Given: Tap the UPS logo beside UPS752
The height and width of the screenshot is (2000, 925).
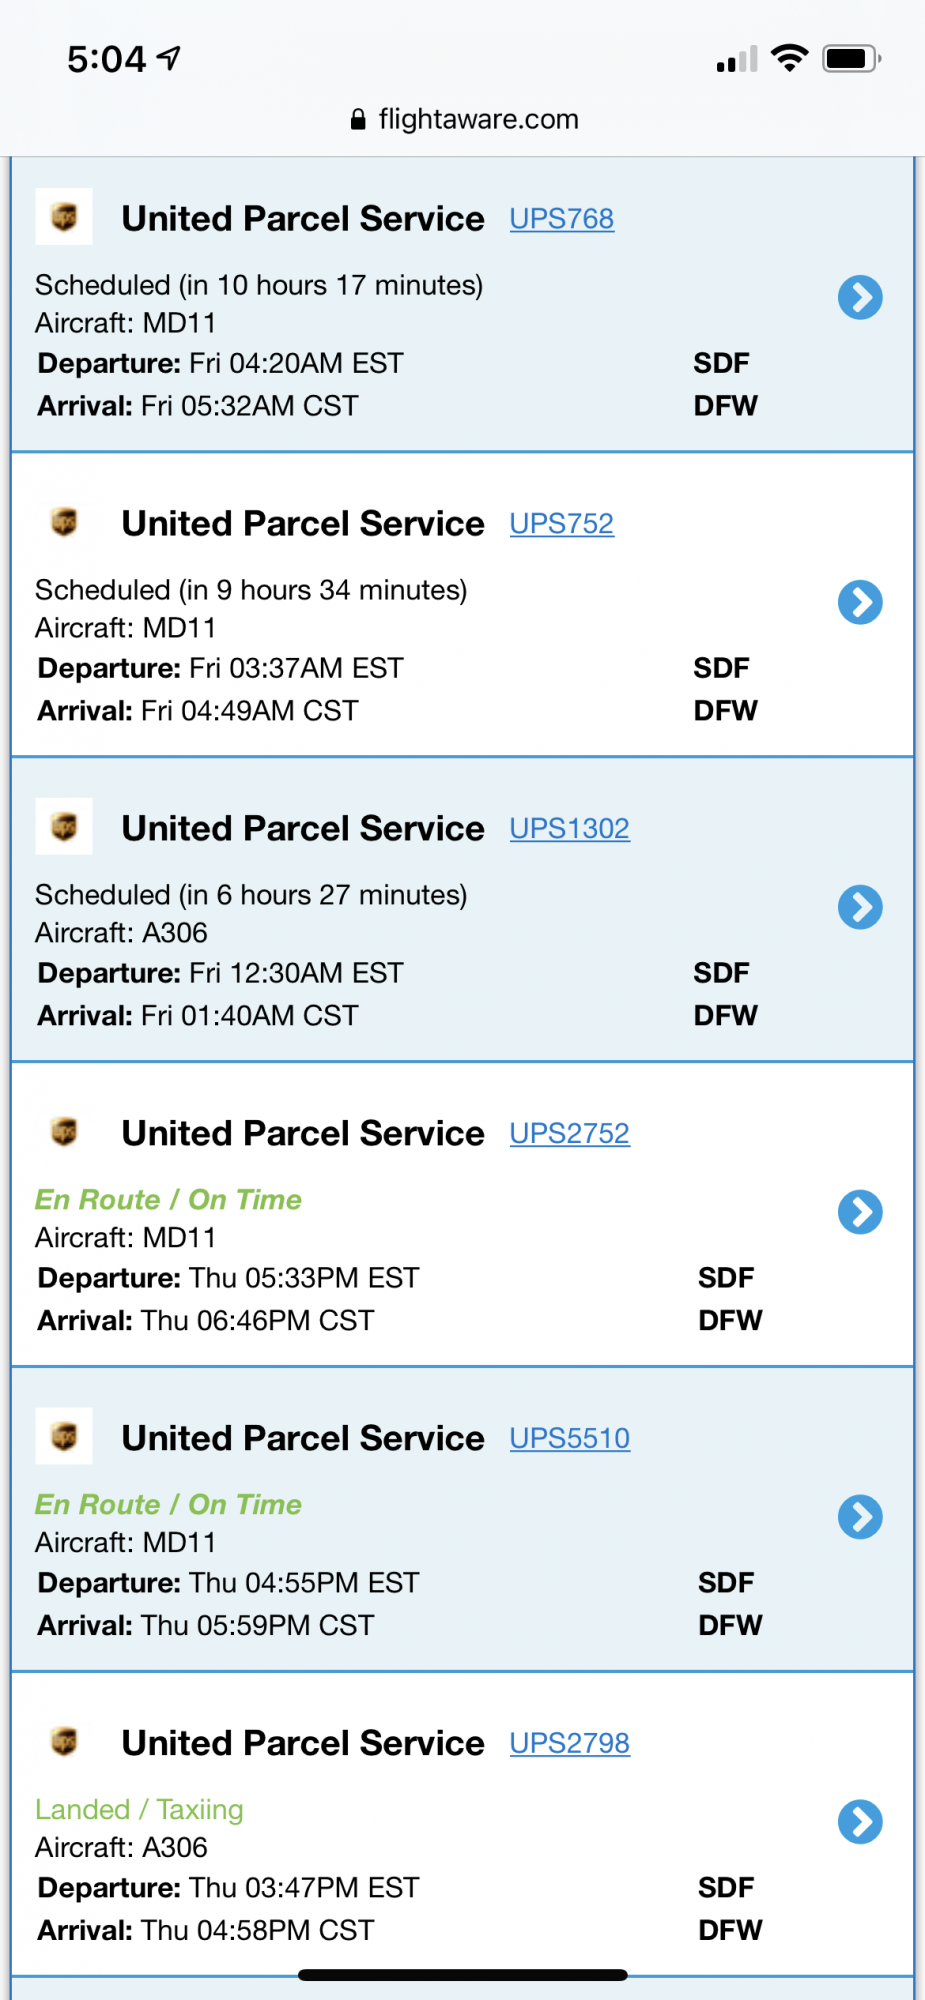Looking at the screenshot, I should [x=64, y=522].
